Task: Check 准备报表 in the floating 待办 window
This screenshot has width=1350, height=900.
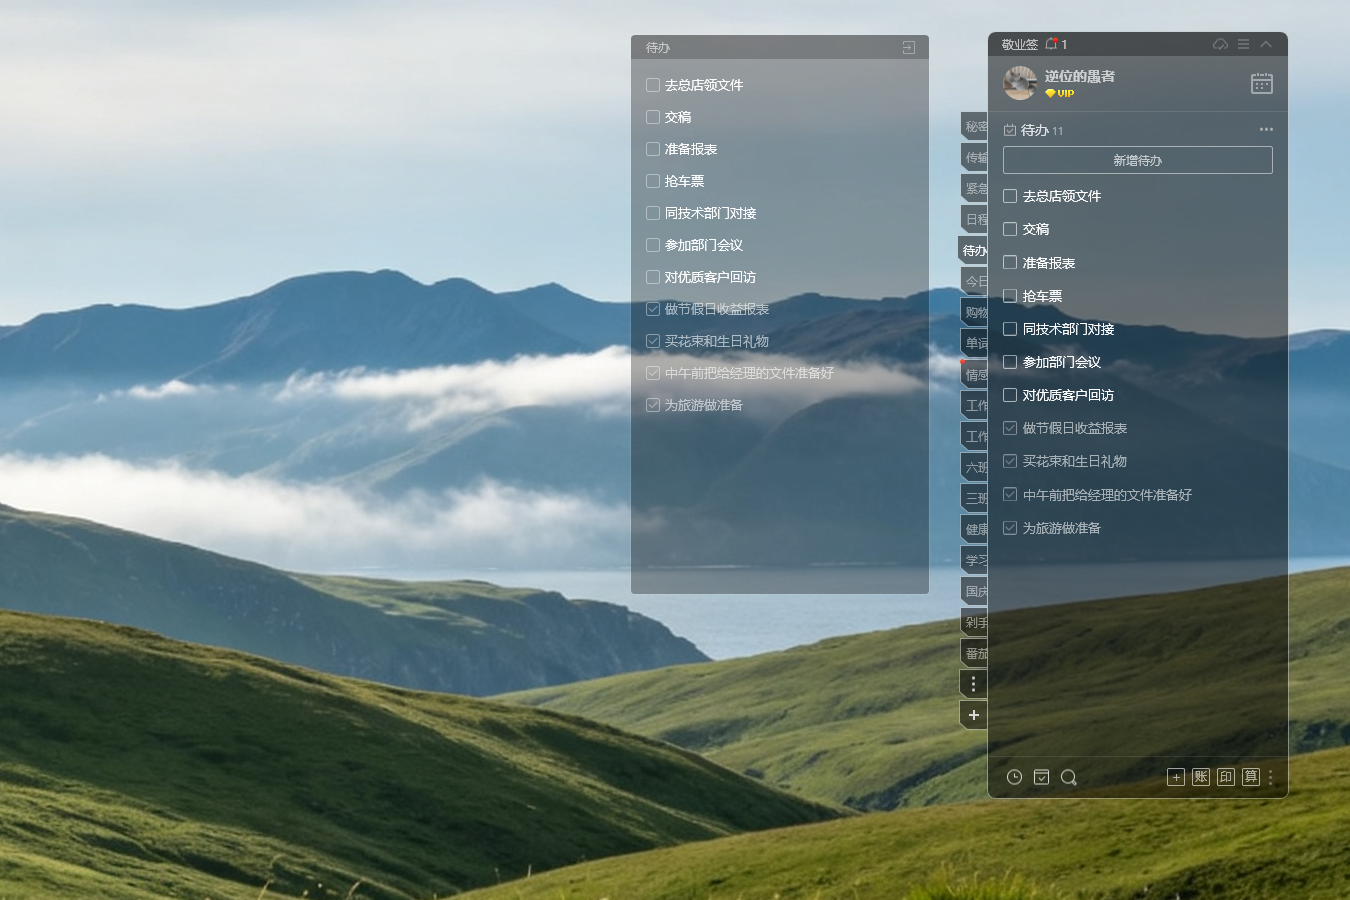Action: 653,149
